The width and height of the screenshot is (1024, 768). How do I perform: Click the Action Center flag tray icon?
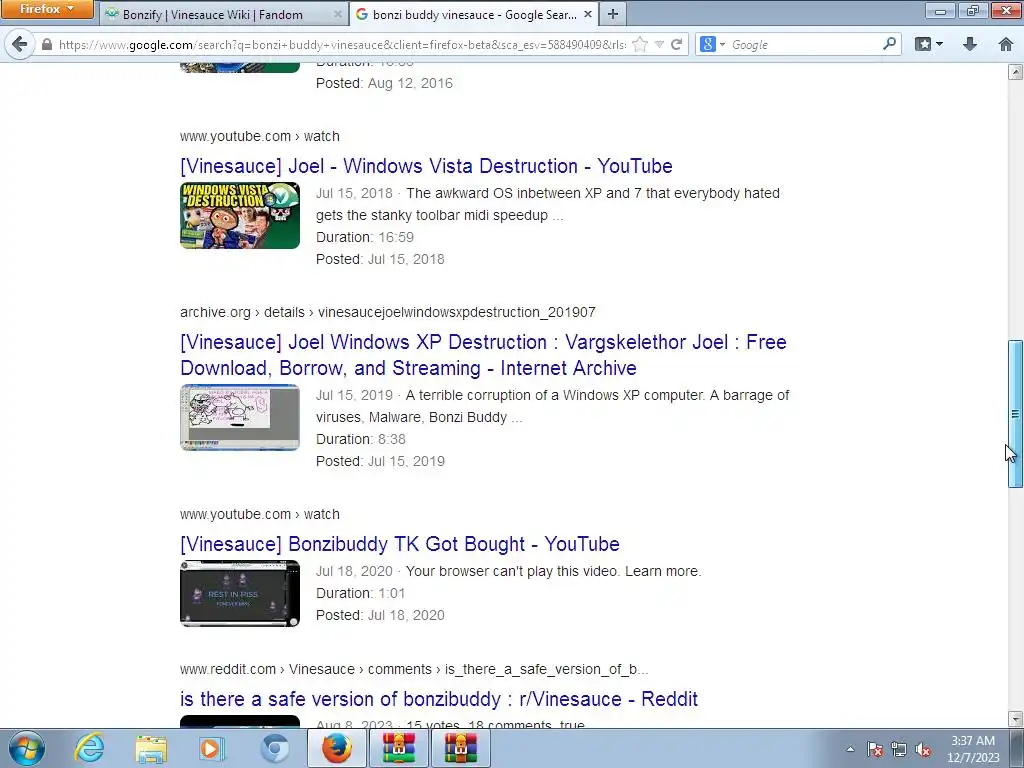[x=875, y=749]
